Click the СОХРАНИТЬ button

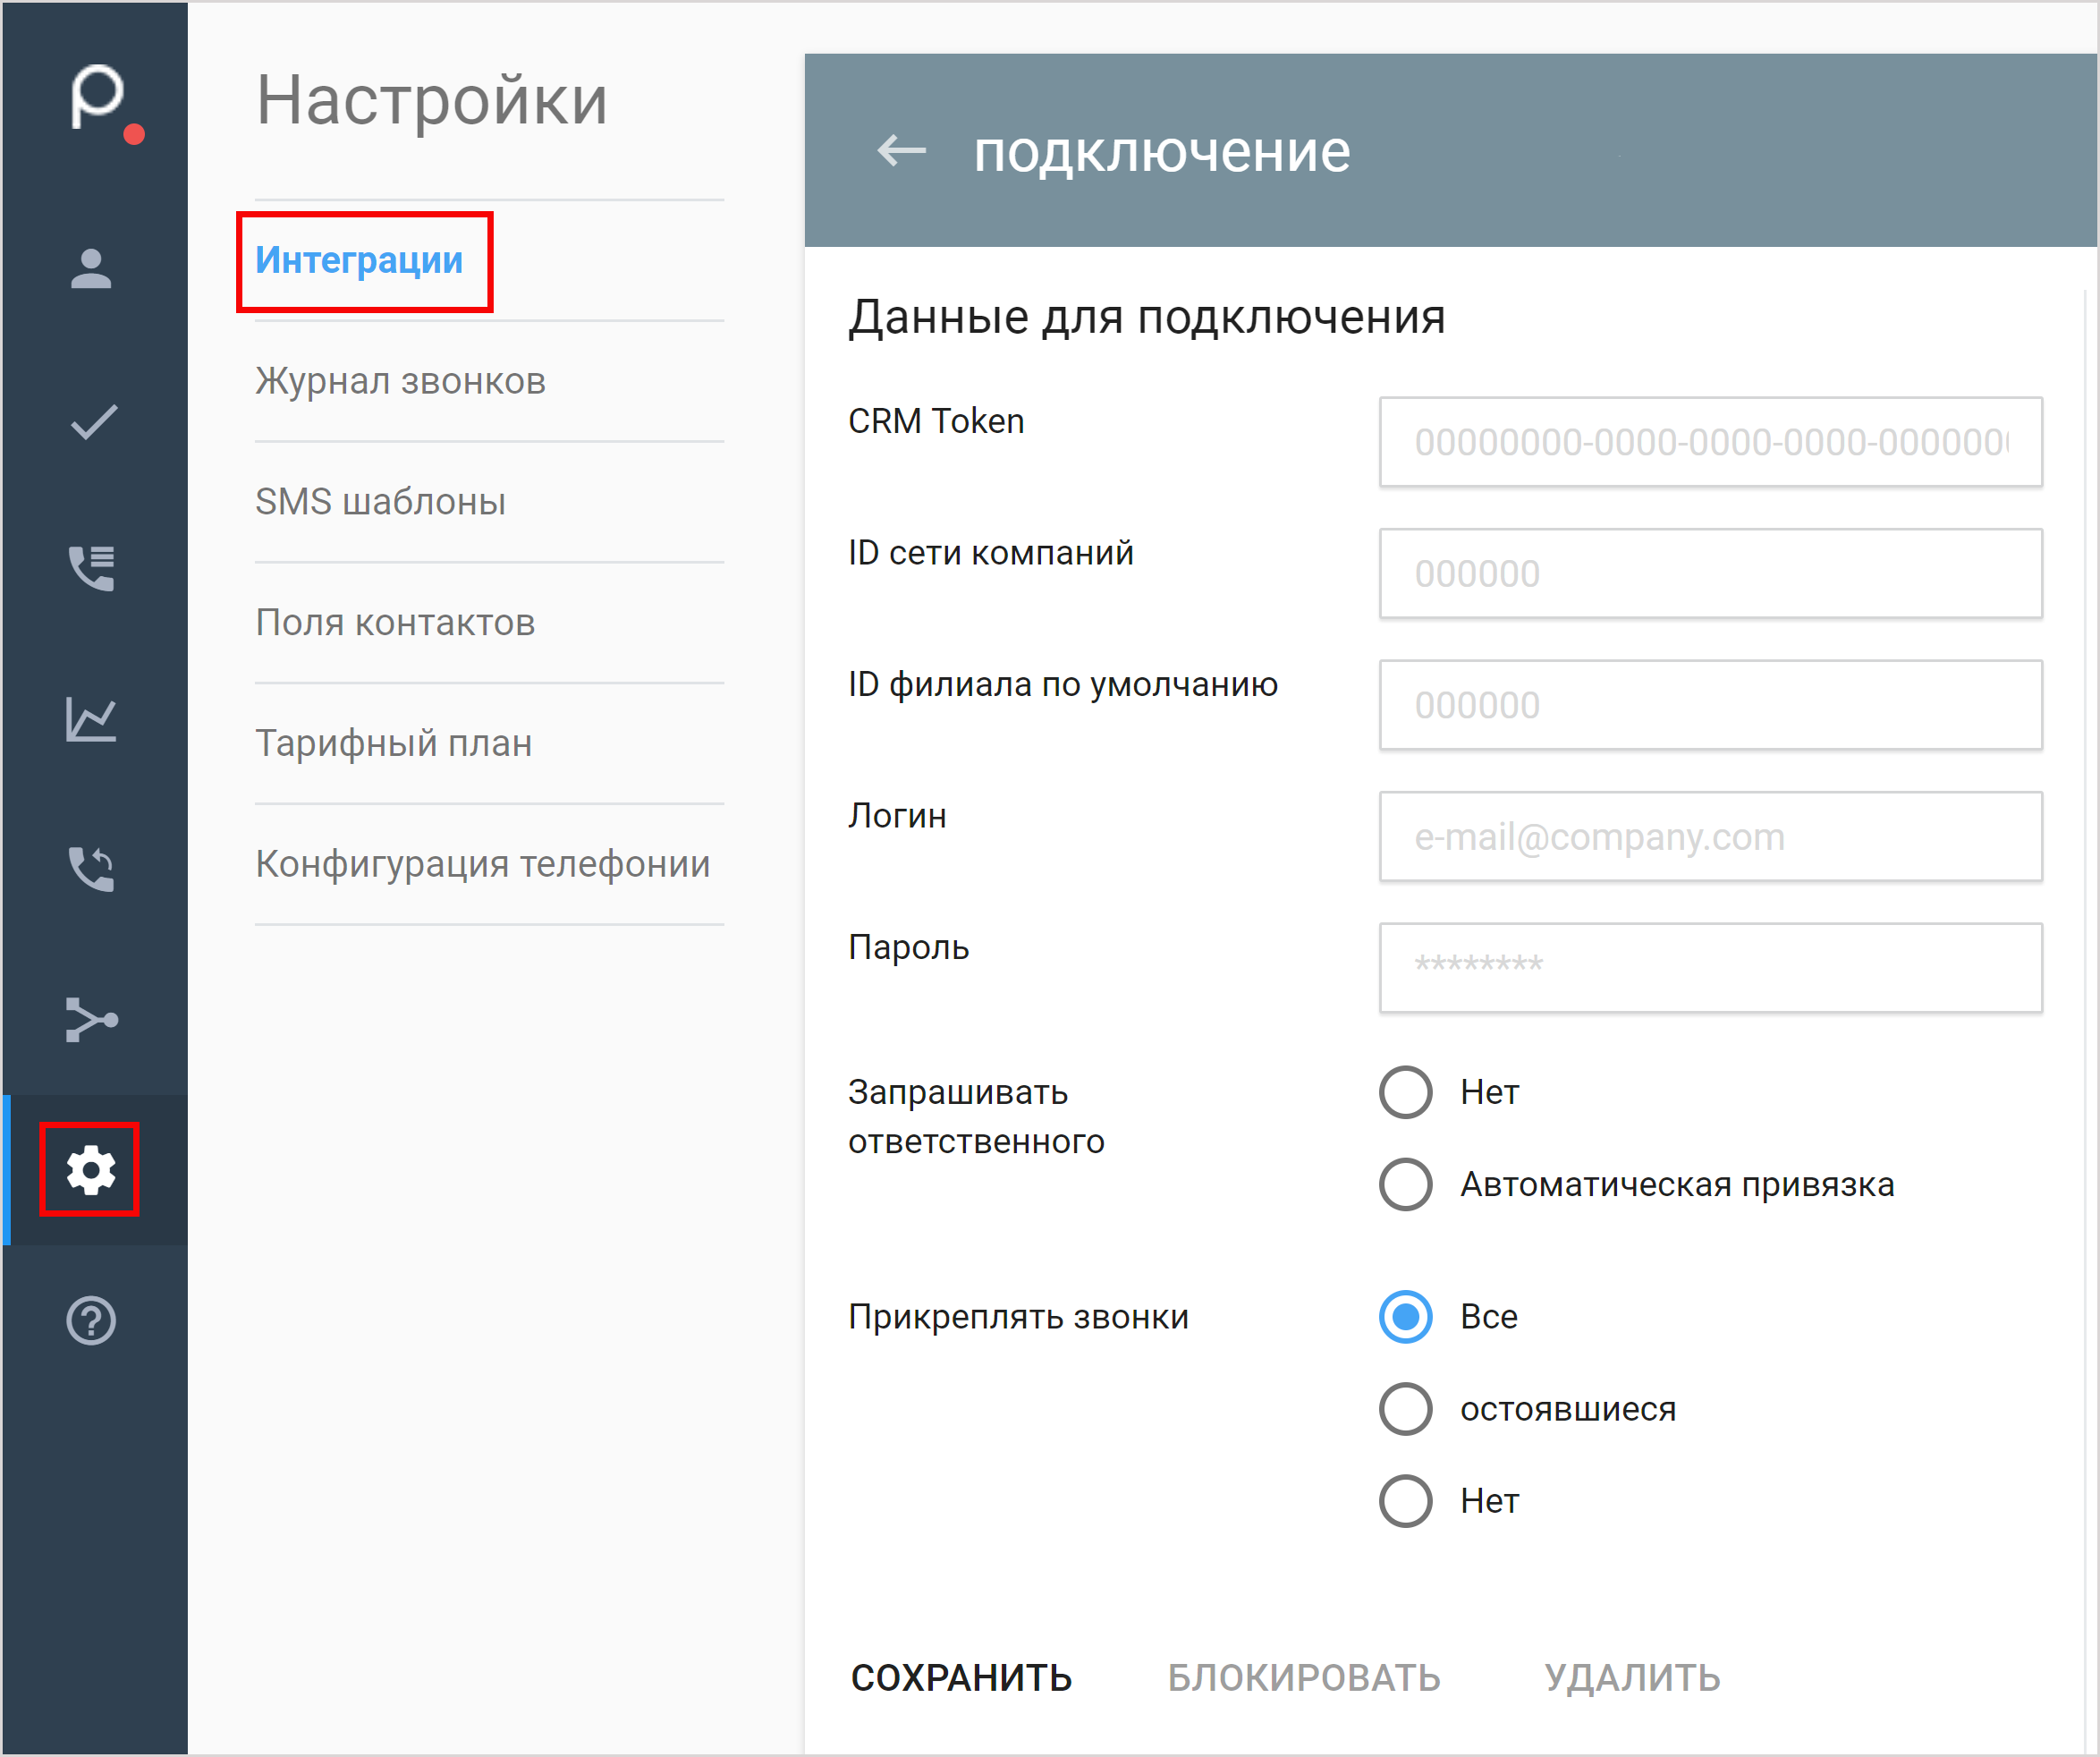click(961, 1678)
